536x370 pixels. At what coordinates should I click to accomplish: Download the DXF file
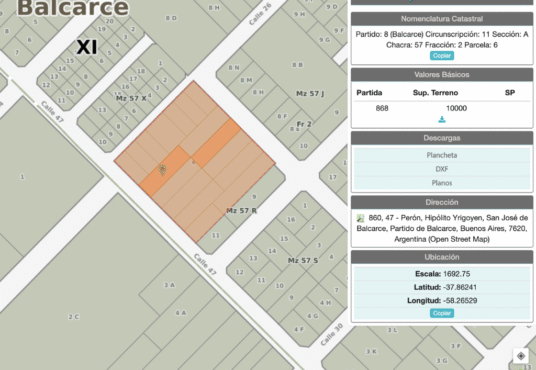tap(442, 169)
